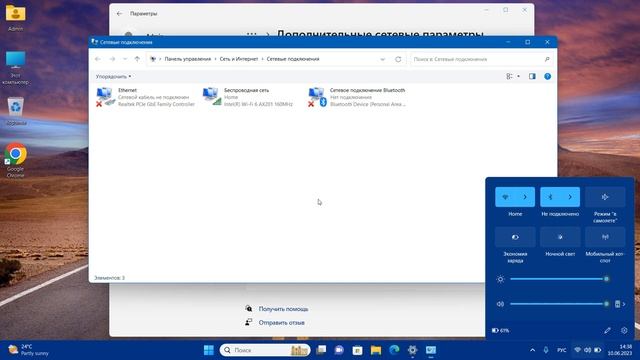Open the Упорядочить menu

[113, 76]
